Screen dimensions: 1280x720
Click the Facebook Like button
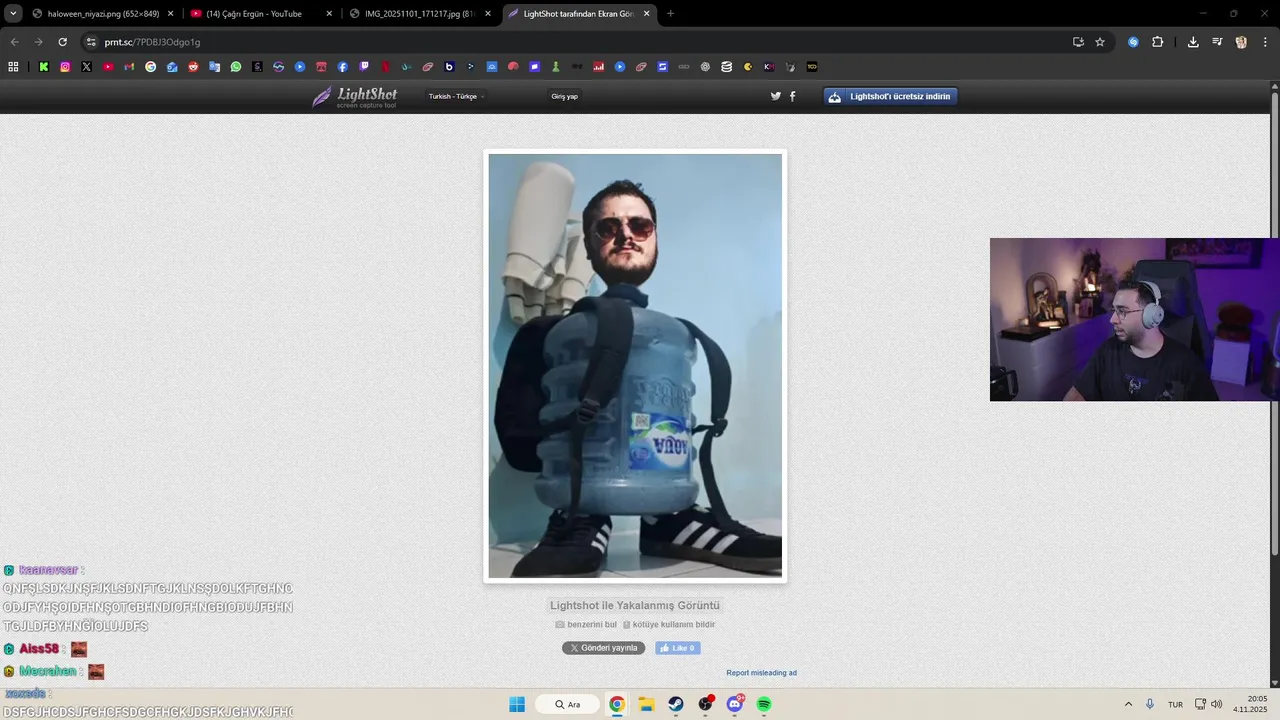[x=677, y=648]
